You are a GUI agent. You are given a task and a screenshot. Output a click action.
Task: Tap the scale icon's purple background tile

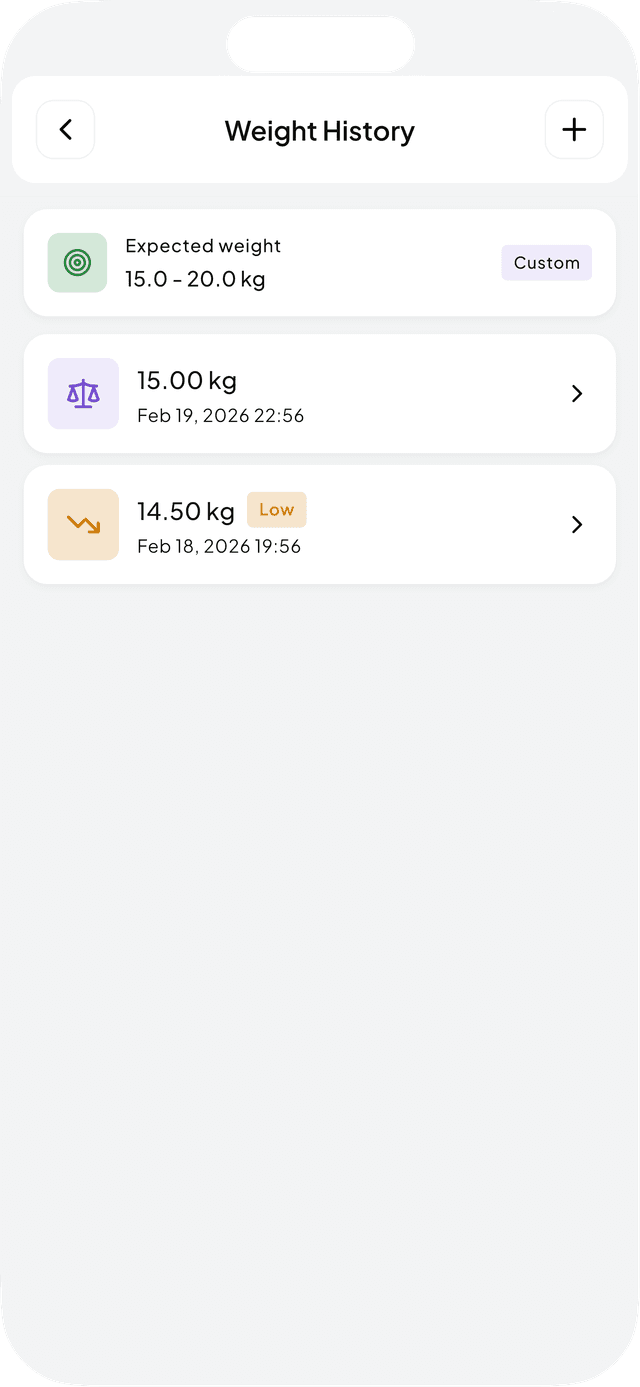pyautogui.click(x=83, y=393)
